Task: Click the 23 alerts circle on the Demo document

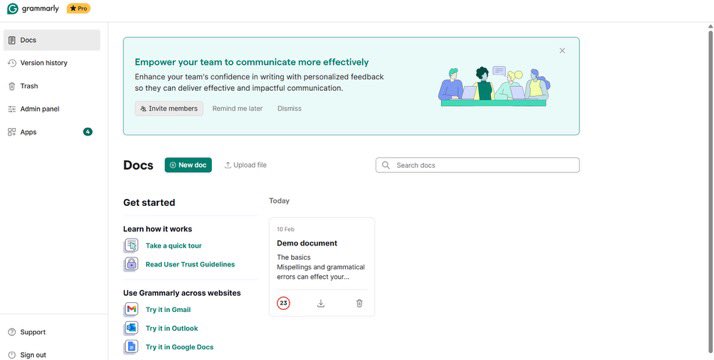Action: pyautogui.click(x=283, y=303)
